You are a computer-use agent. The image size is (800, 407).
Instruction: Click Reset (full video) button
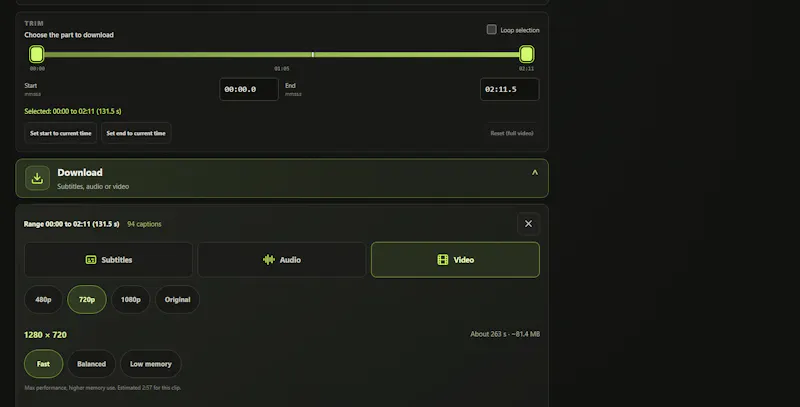(x=512, y=133)
